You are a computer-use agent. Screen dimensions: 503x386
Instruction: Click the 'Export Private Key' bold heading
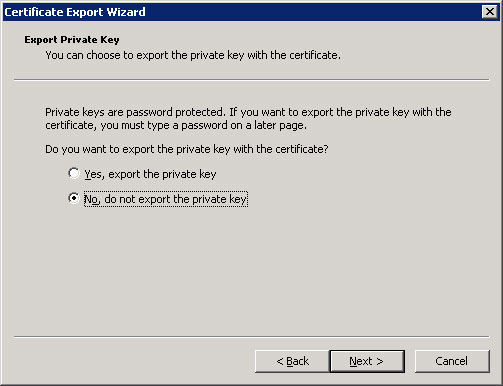click(x=72, y=40)
